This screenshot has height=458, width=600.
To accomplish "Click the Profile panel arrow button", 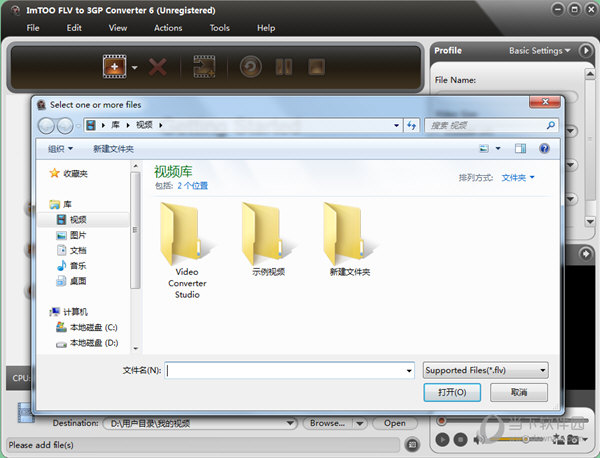I will point(585,51).
